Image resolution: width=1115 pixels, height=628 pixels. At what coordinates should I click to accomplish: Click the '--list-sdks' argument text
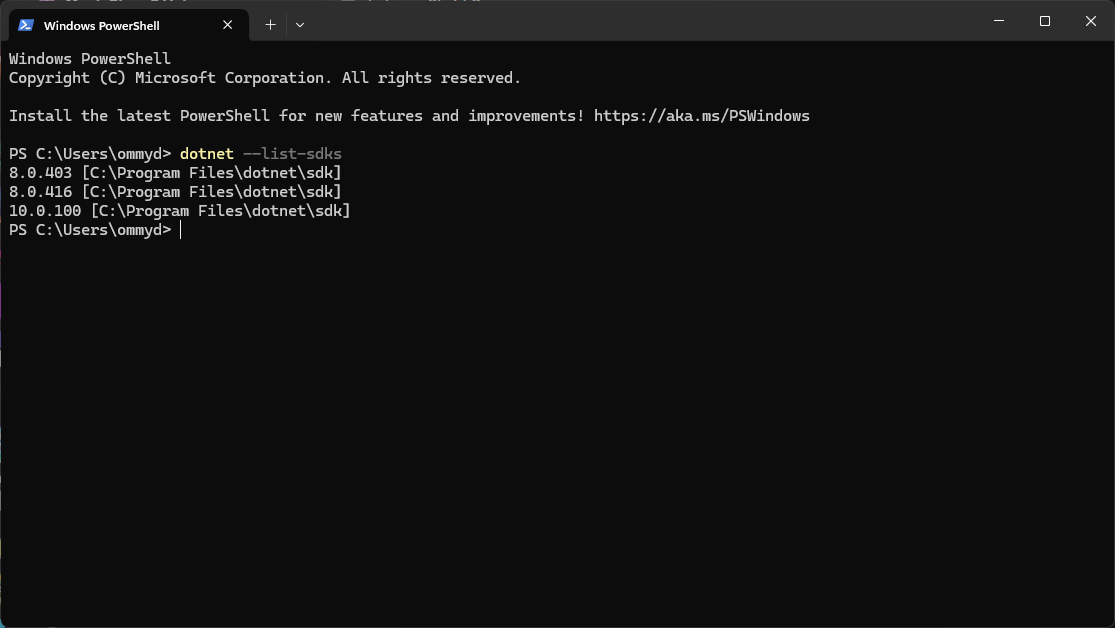pyautogui.click(x=292, y=154)
